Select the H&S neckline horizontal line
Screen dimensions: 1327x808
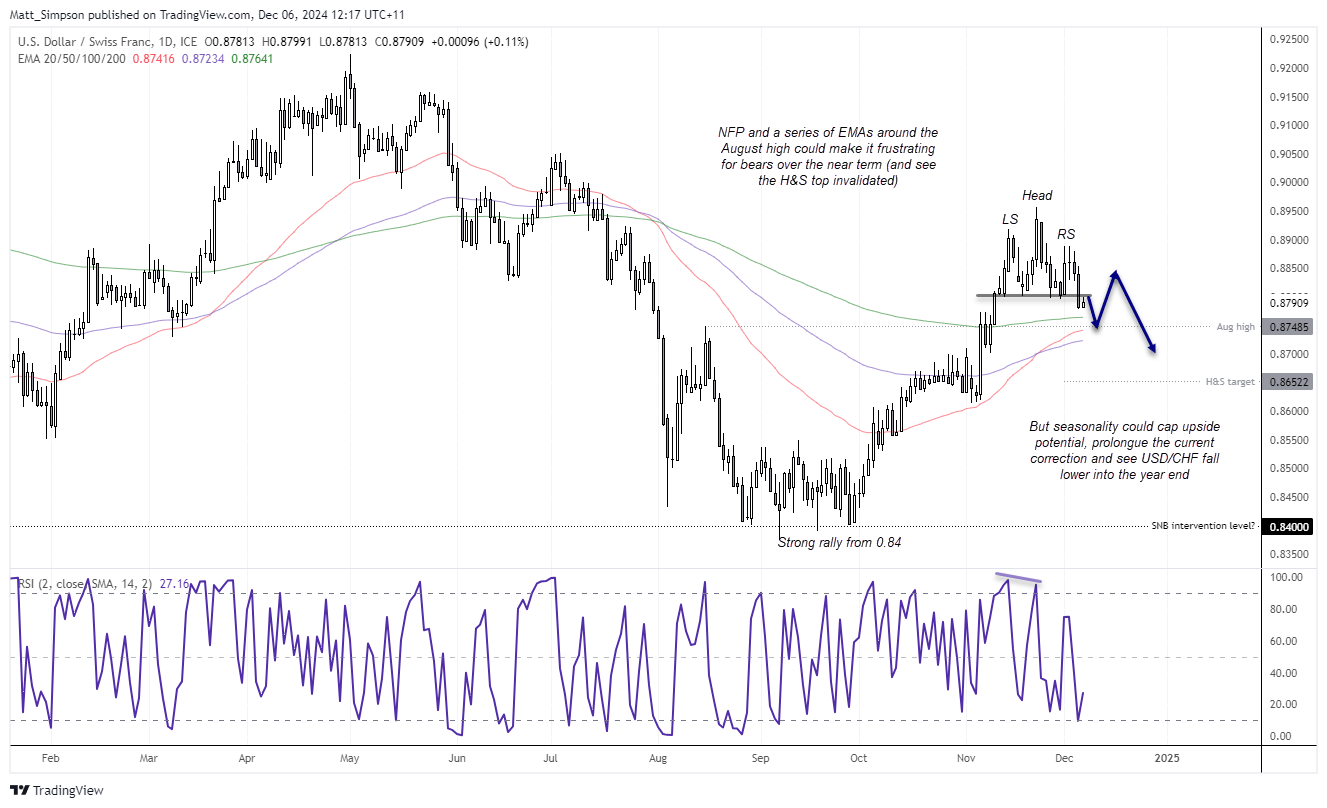pos(1034,295)
